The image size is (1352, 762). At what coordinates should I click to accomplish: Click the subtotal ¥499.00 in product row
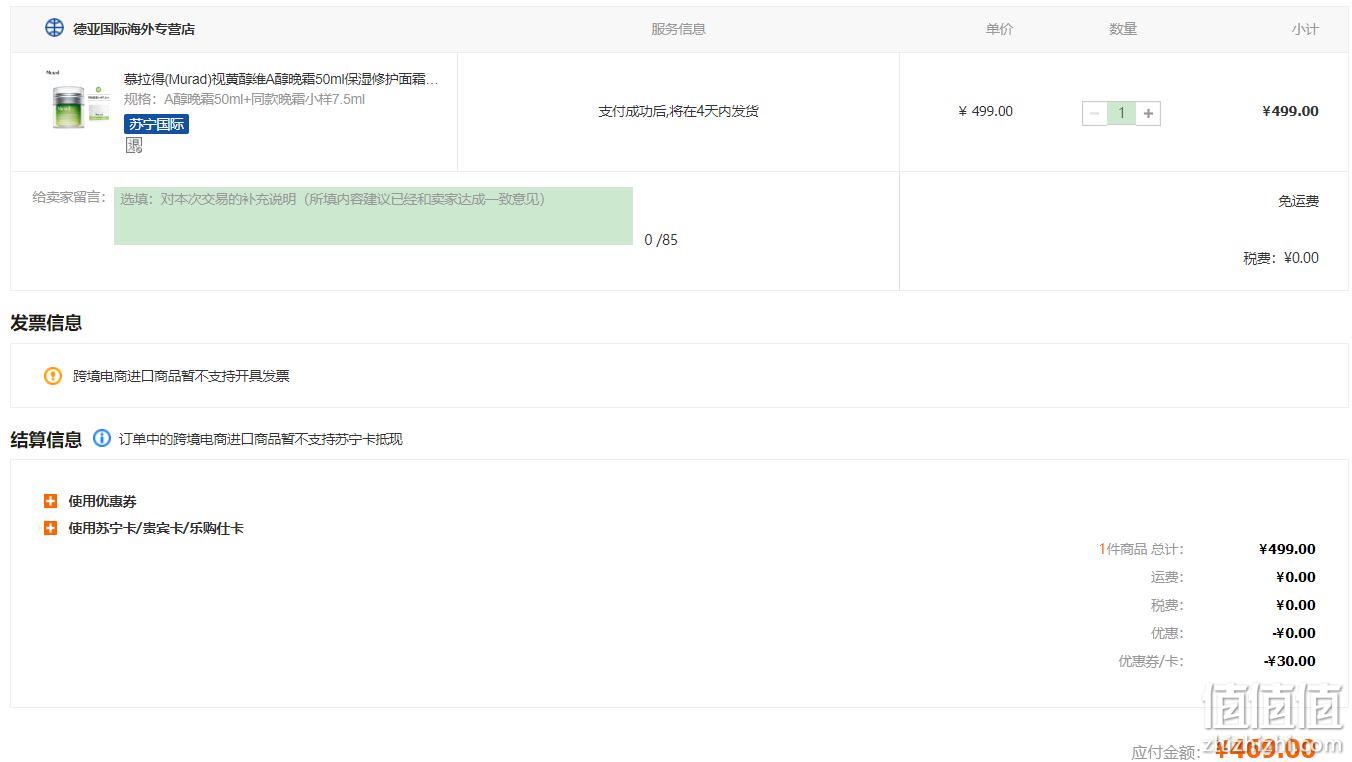pyautogui.click(x=1290, y=111)
